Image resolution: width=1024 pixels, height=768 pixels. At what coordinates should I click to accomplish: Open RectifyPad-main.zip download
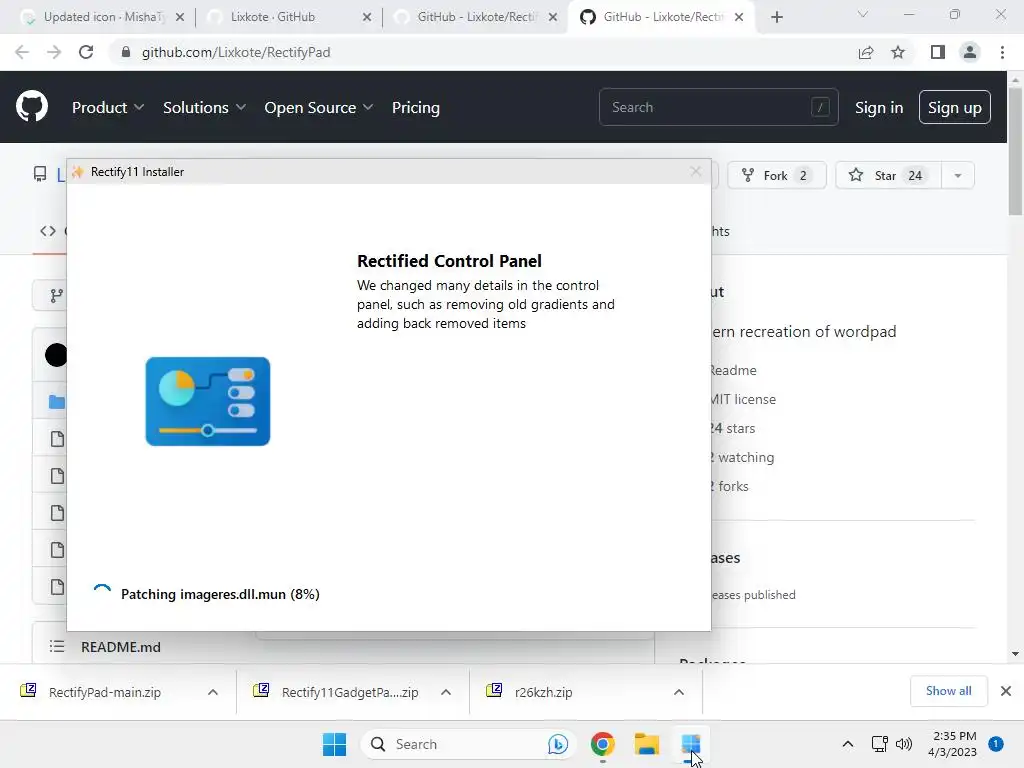[x=105, y=692]
